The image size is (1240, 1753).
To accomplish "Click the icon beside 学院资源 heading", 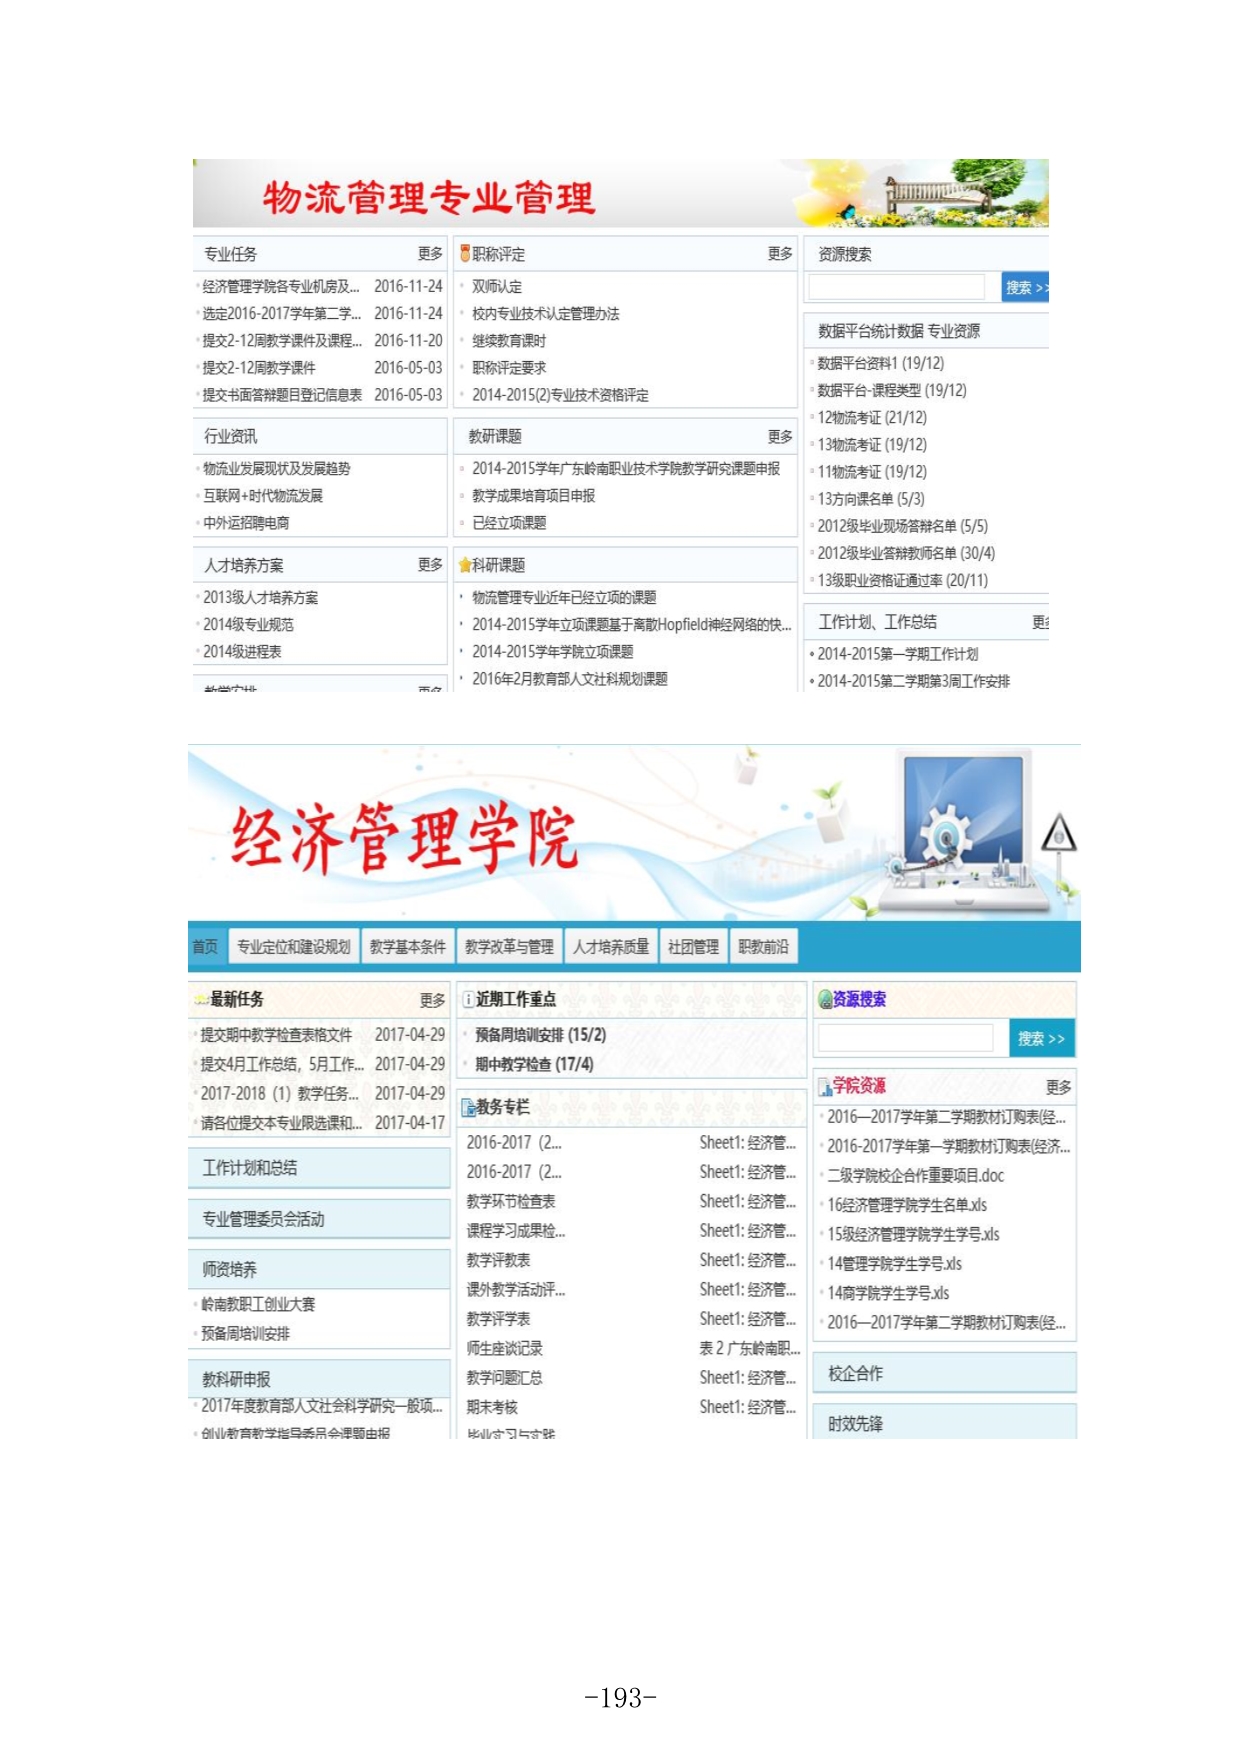I will click(825, 1086).
